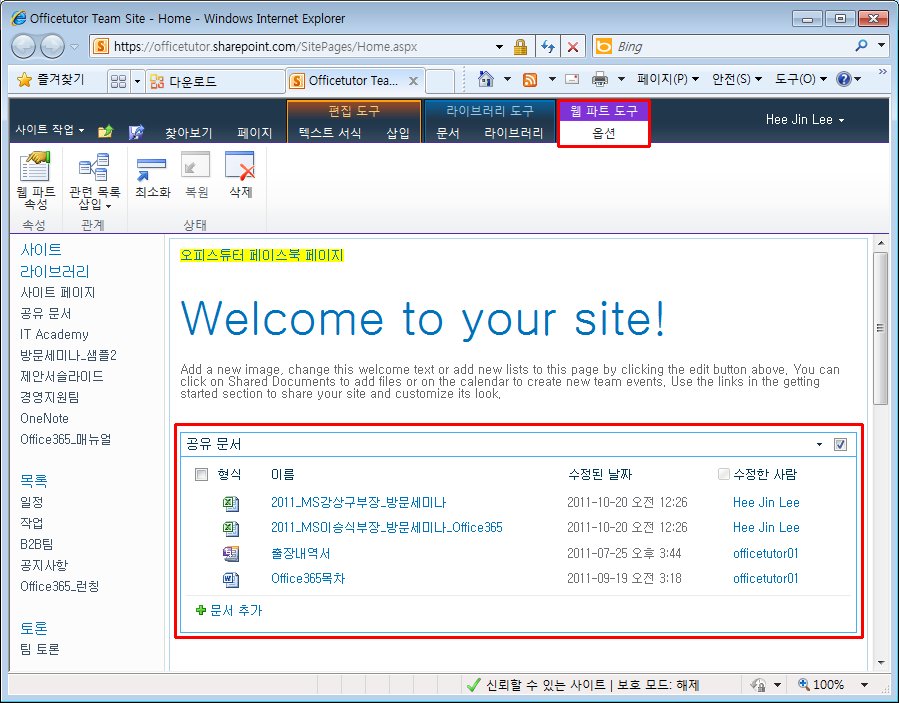The height and width of the screenshot is (703, 899).
Task: Go back with the browser back arrow
Action: pos(24,46)
